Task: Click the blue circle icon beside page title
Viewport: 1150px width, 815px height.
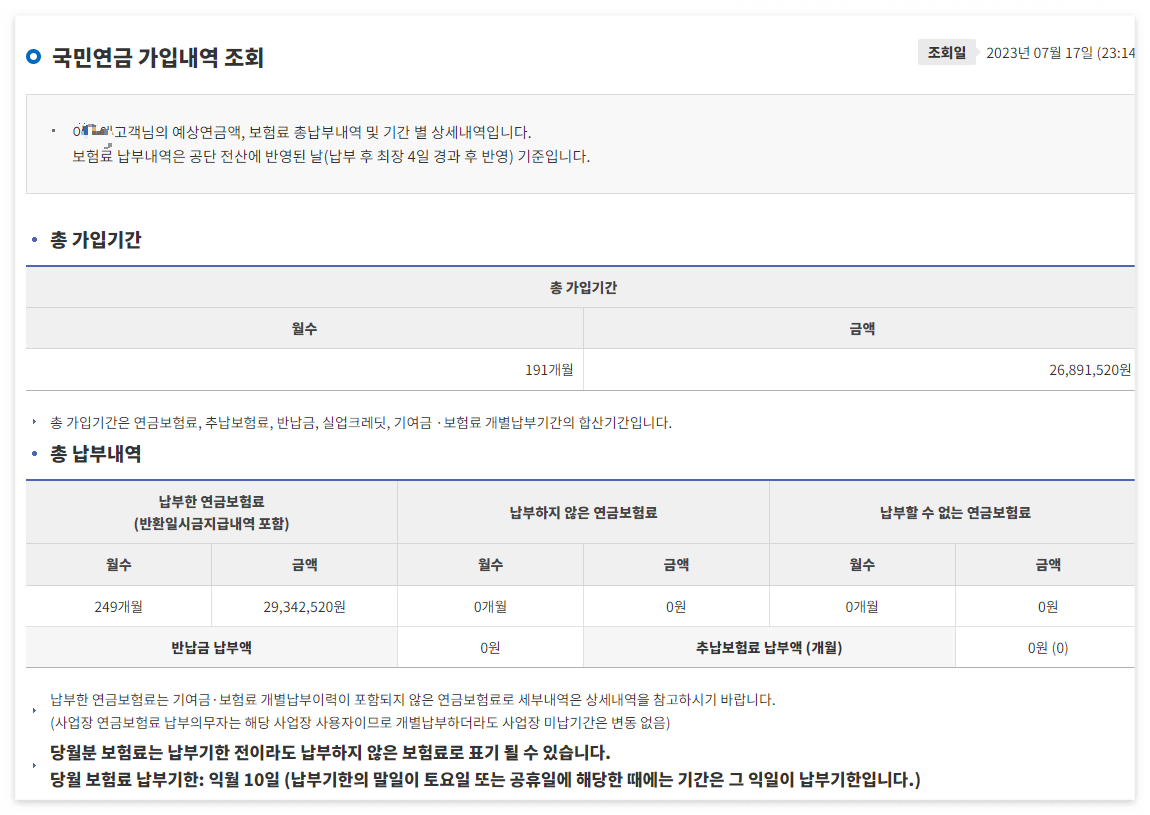Action: (x=34, y=57)
